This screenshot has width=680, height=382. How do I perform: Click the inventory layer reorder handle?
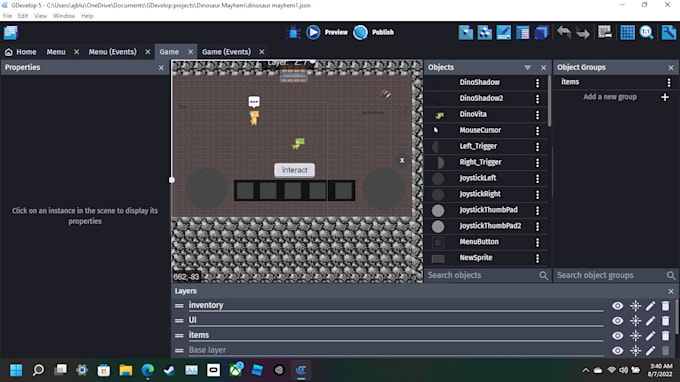point(179,306)
